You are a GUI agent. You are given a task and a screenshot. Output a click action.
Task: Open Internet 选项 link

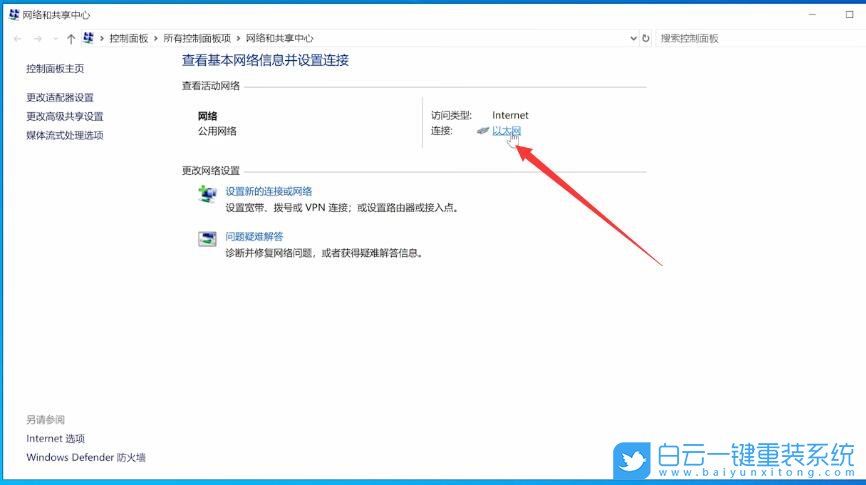pos(55,438)
